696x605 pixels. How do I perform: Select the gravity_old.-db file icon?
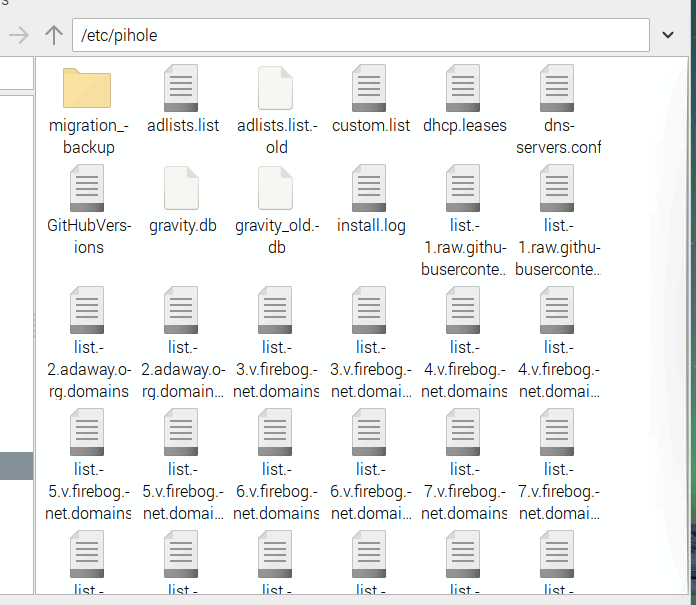[275, 188]
